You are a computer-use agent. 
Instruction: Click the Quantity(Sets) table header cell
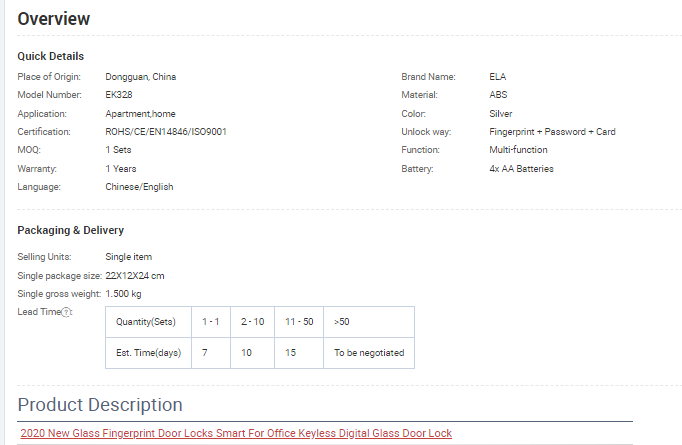[x=146, y=322]
